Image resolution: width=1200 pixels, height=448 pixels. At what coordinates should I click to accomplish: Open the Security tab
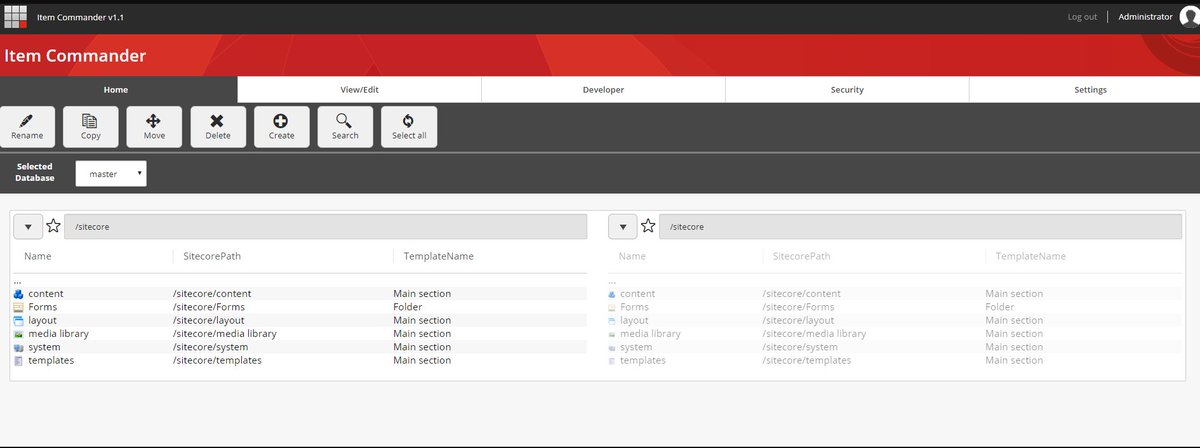(x=847, y=89)
